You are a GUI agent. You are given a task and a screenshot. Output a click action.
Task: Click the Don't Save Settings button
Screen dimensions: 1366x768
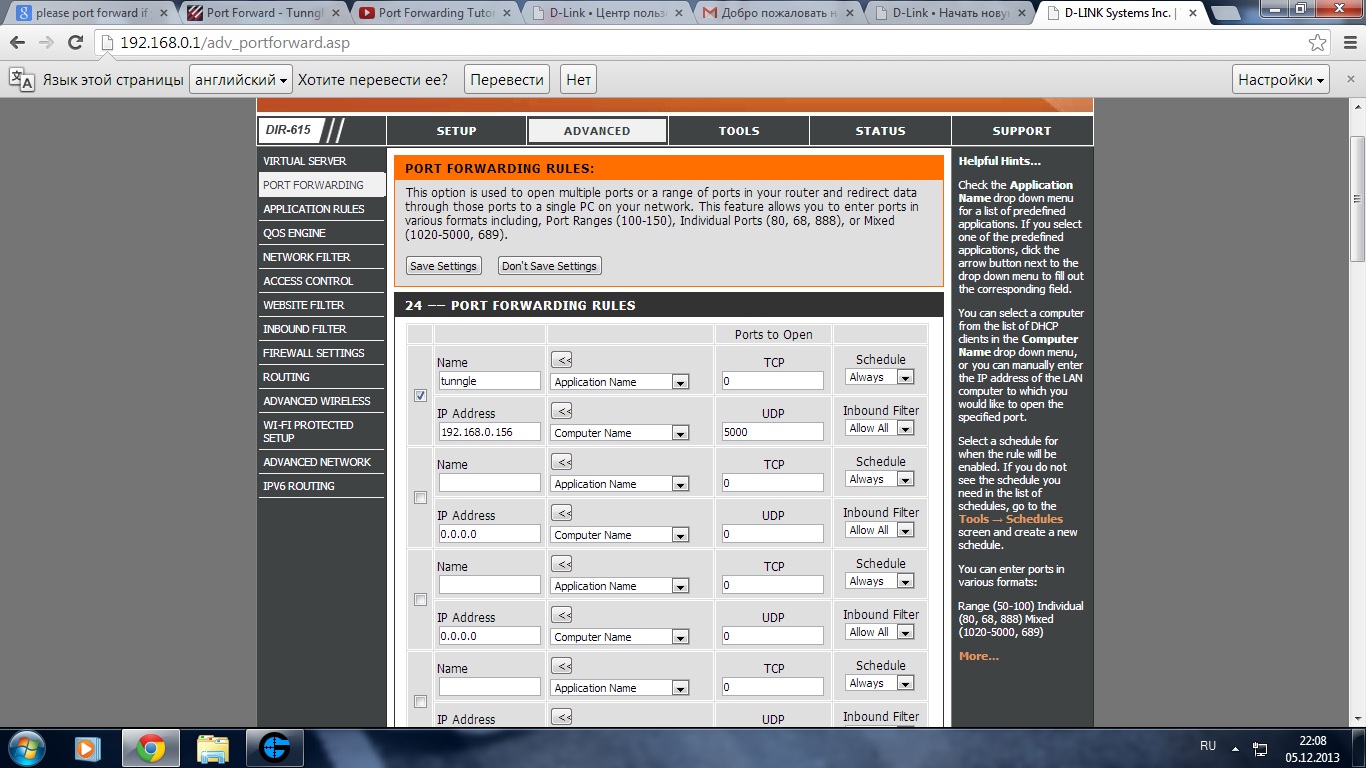pos(550,266)
